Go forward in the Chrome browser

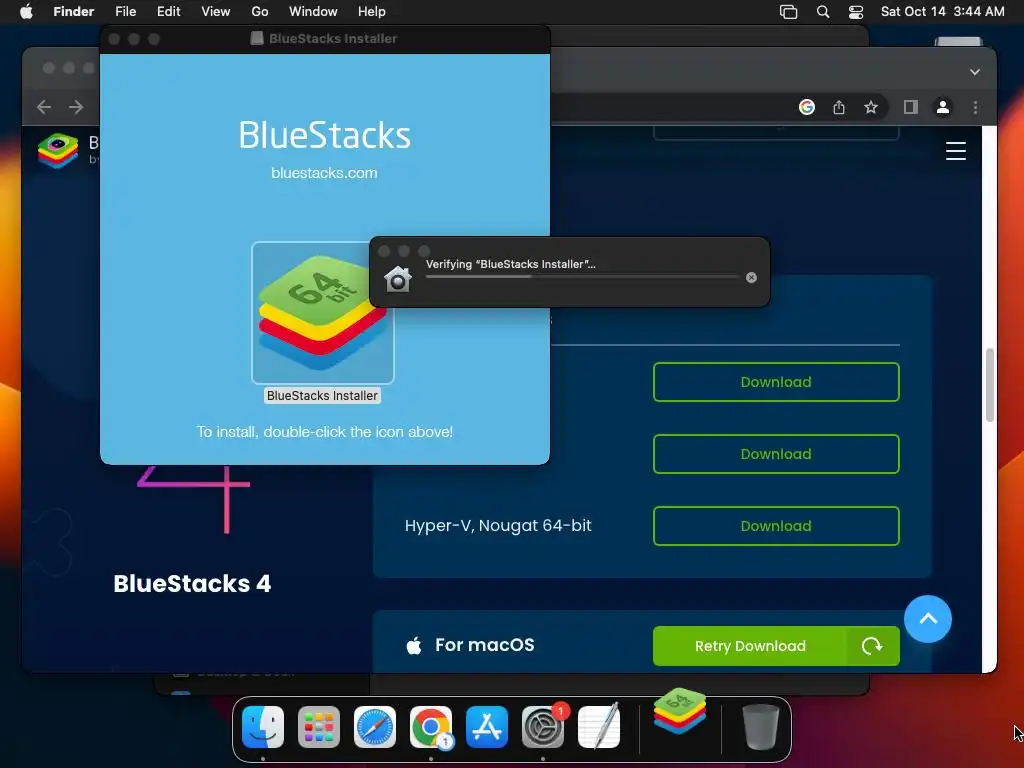coord(76,107)
